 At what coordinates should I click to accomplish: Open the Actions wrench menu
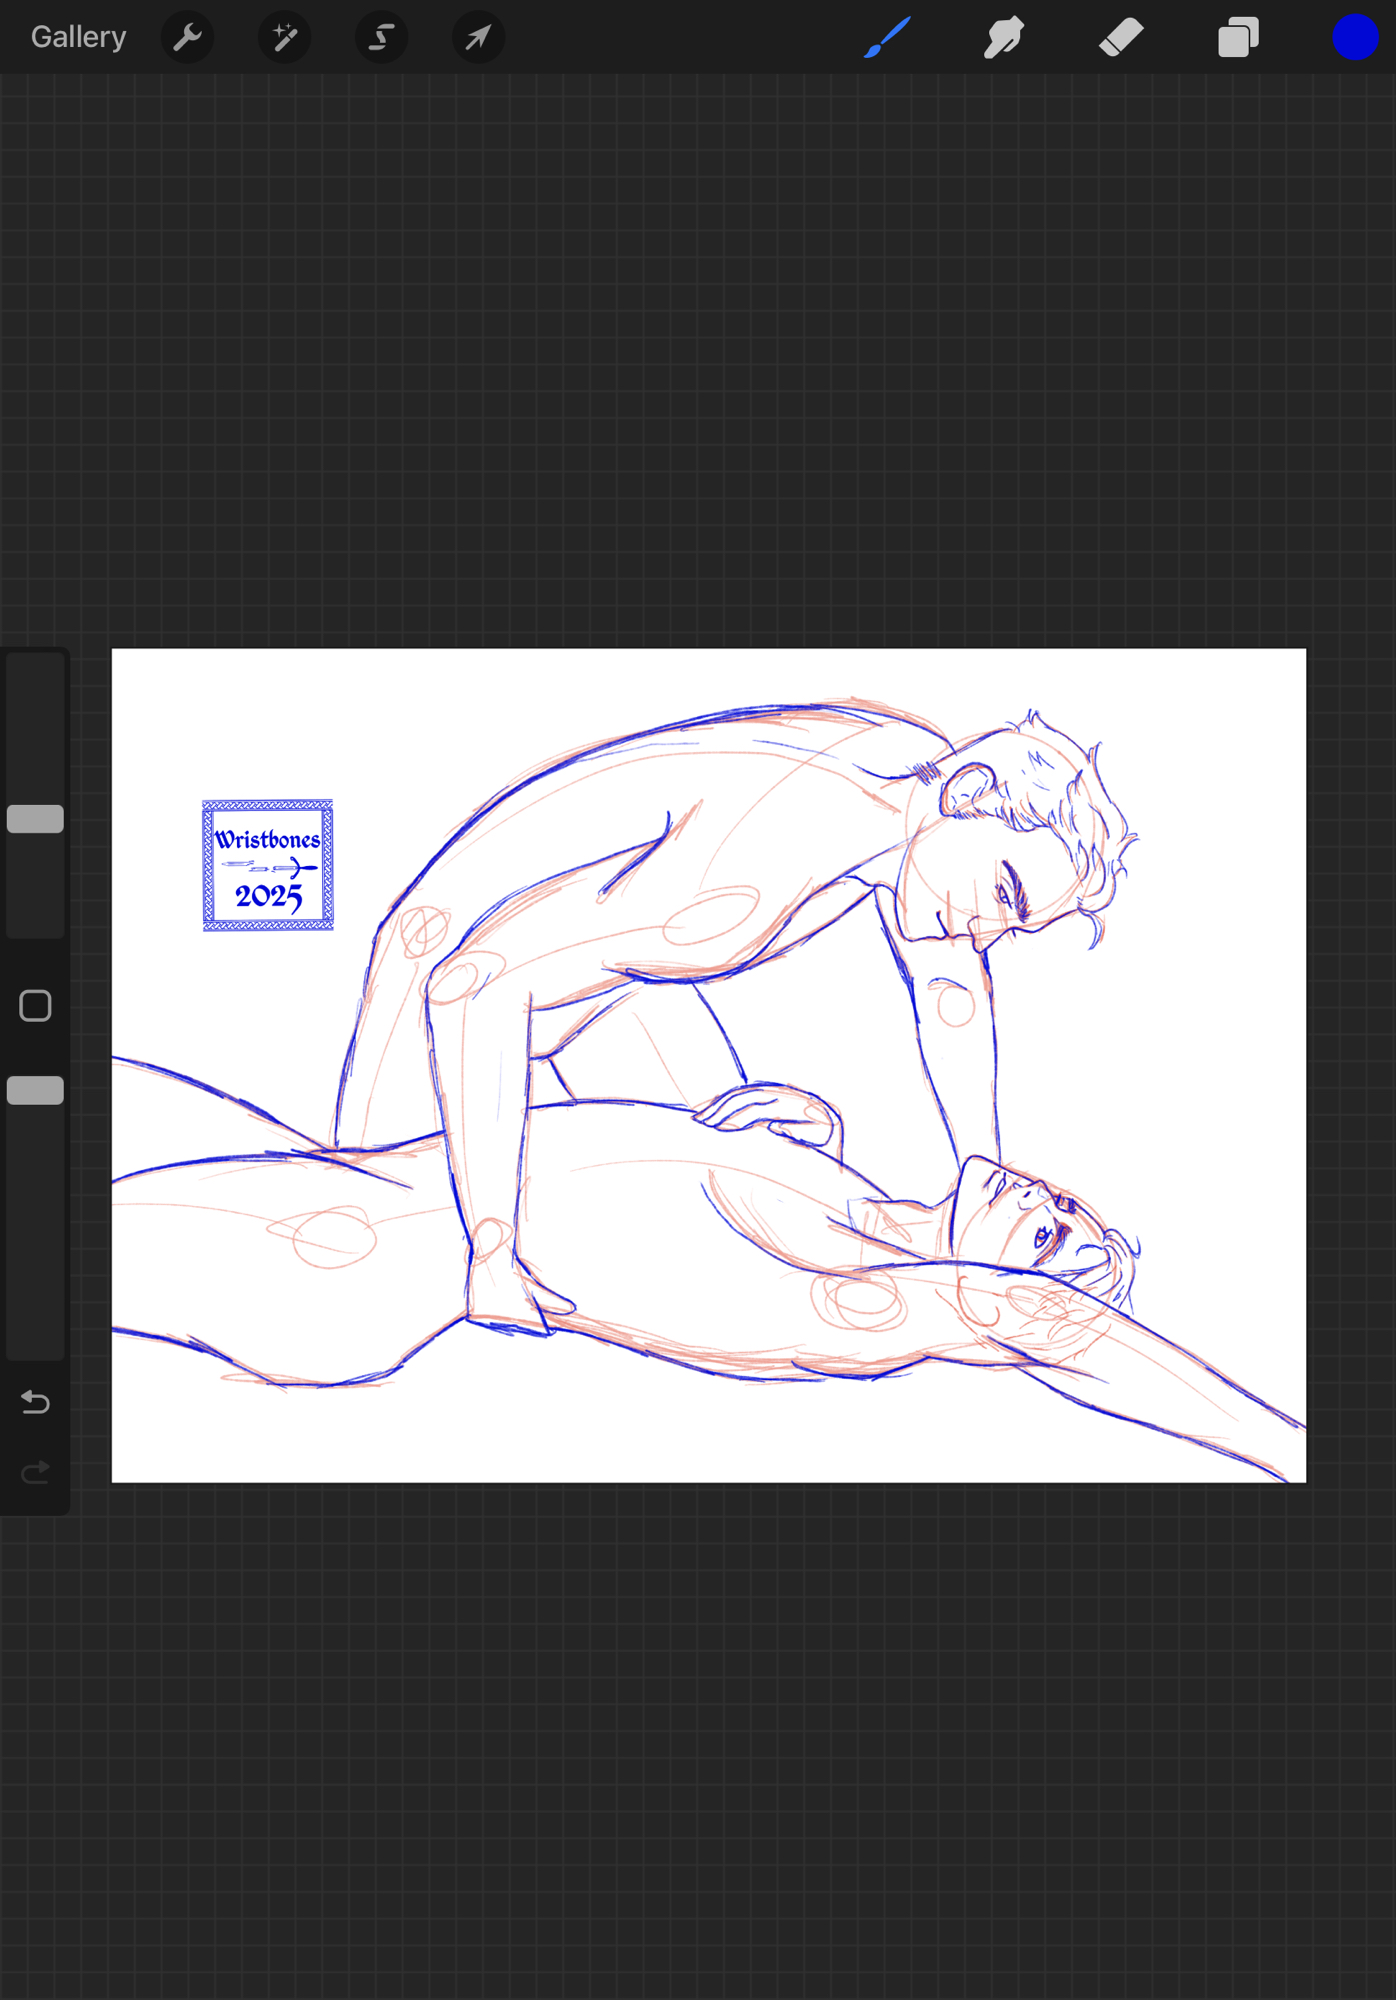[187, 37]
